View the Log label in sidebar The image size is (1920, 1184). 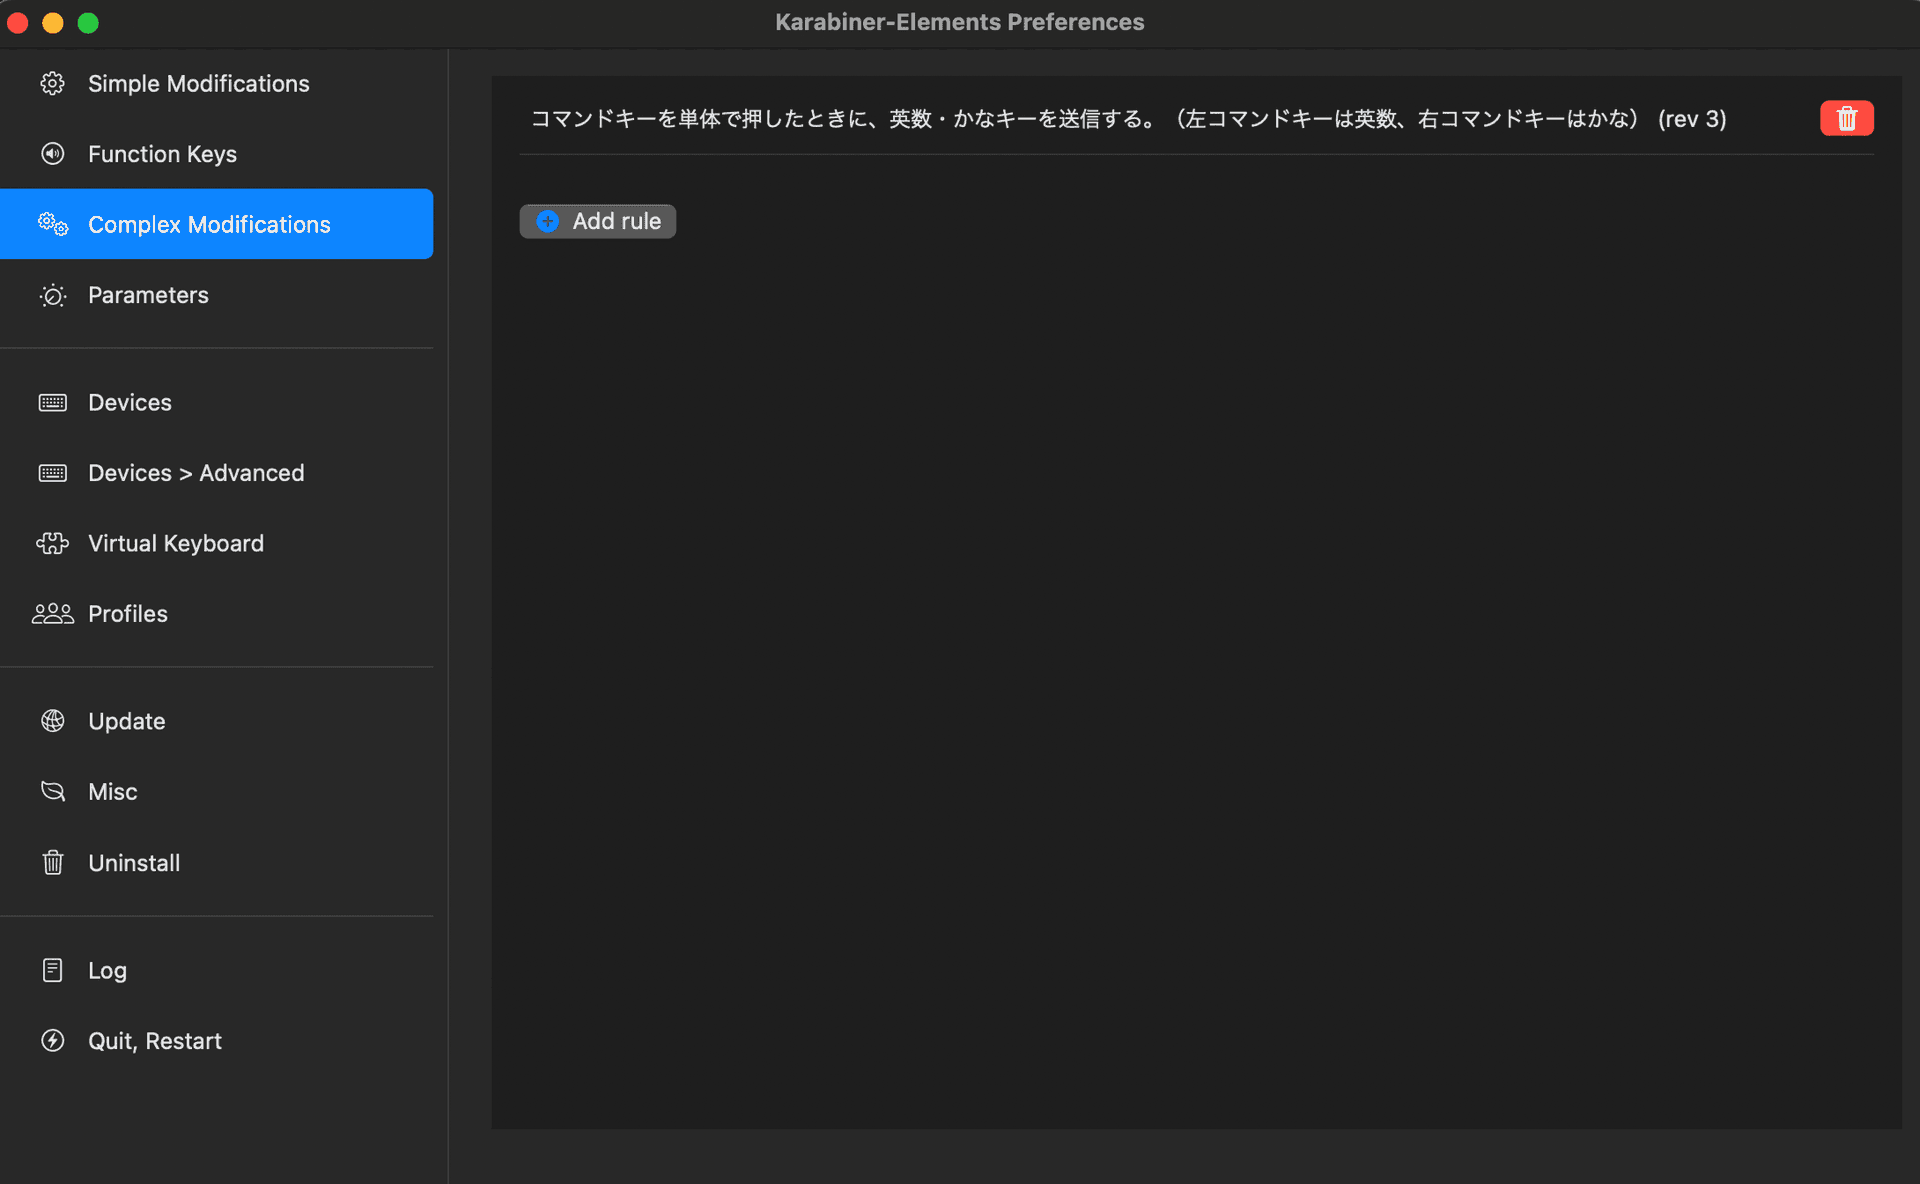107,970
